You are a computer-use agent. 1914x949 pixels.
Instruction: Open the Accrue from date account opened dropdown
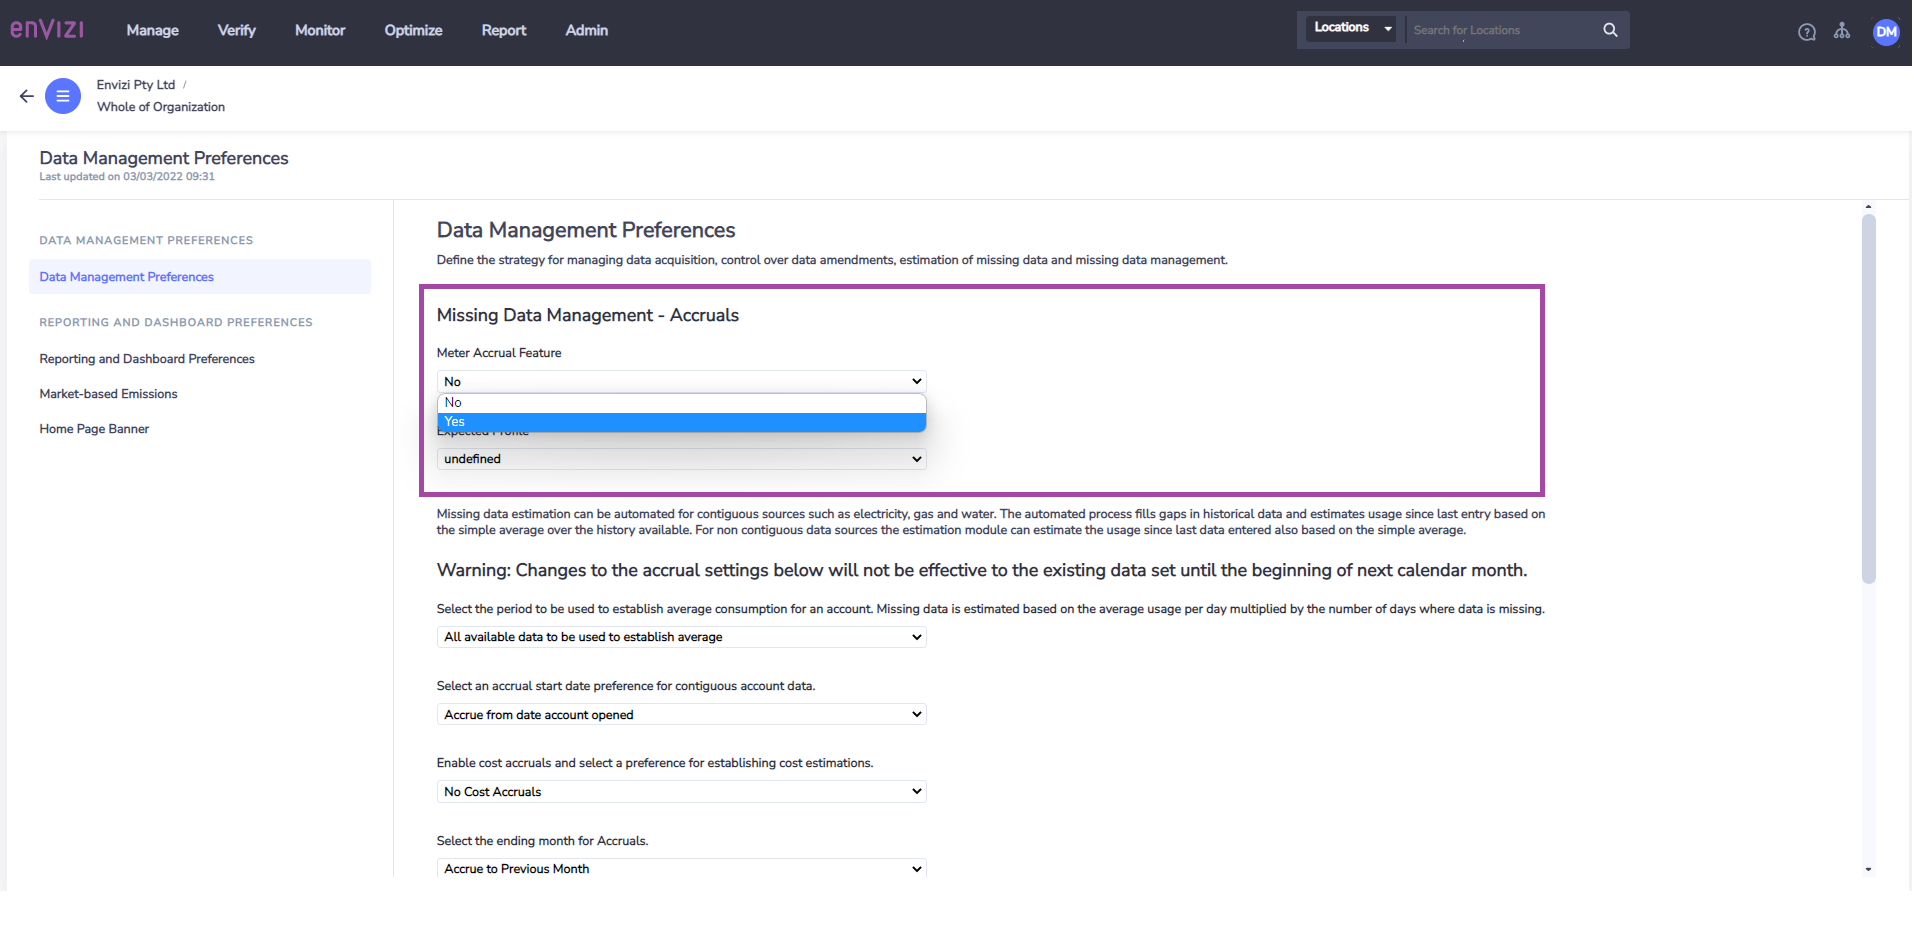(x=681, y=715)
